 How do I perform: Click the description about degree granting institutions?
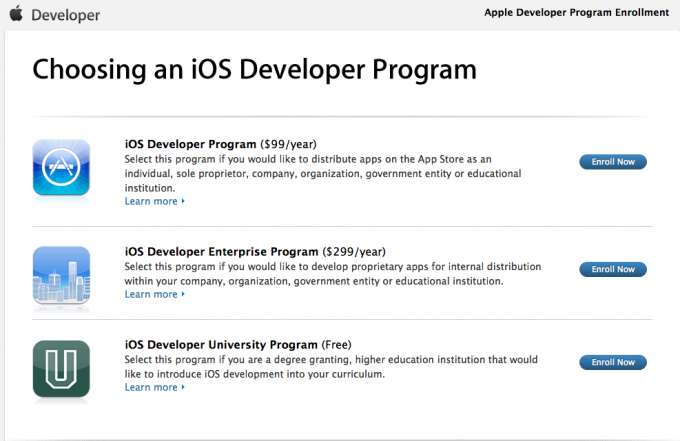tap(331, 367)
